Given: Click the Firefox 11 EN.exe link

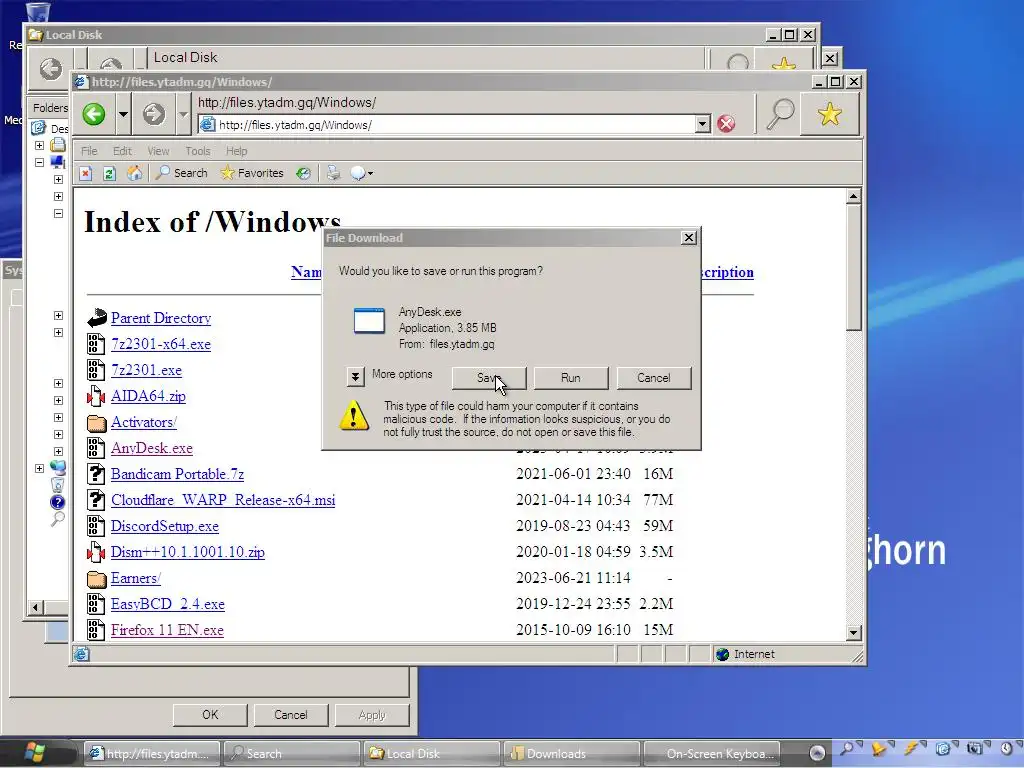Looking at the screenshot, I should 167,630.
